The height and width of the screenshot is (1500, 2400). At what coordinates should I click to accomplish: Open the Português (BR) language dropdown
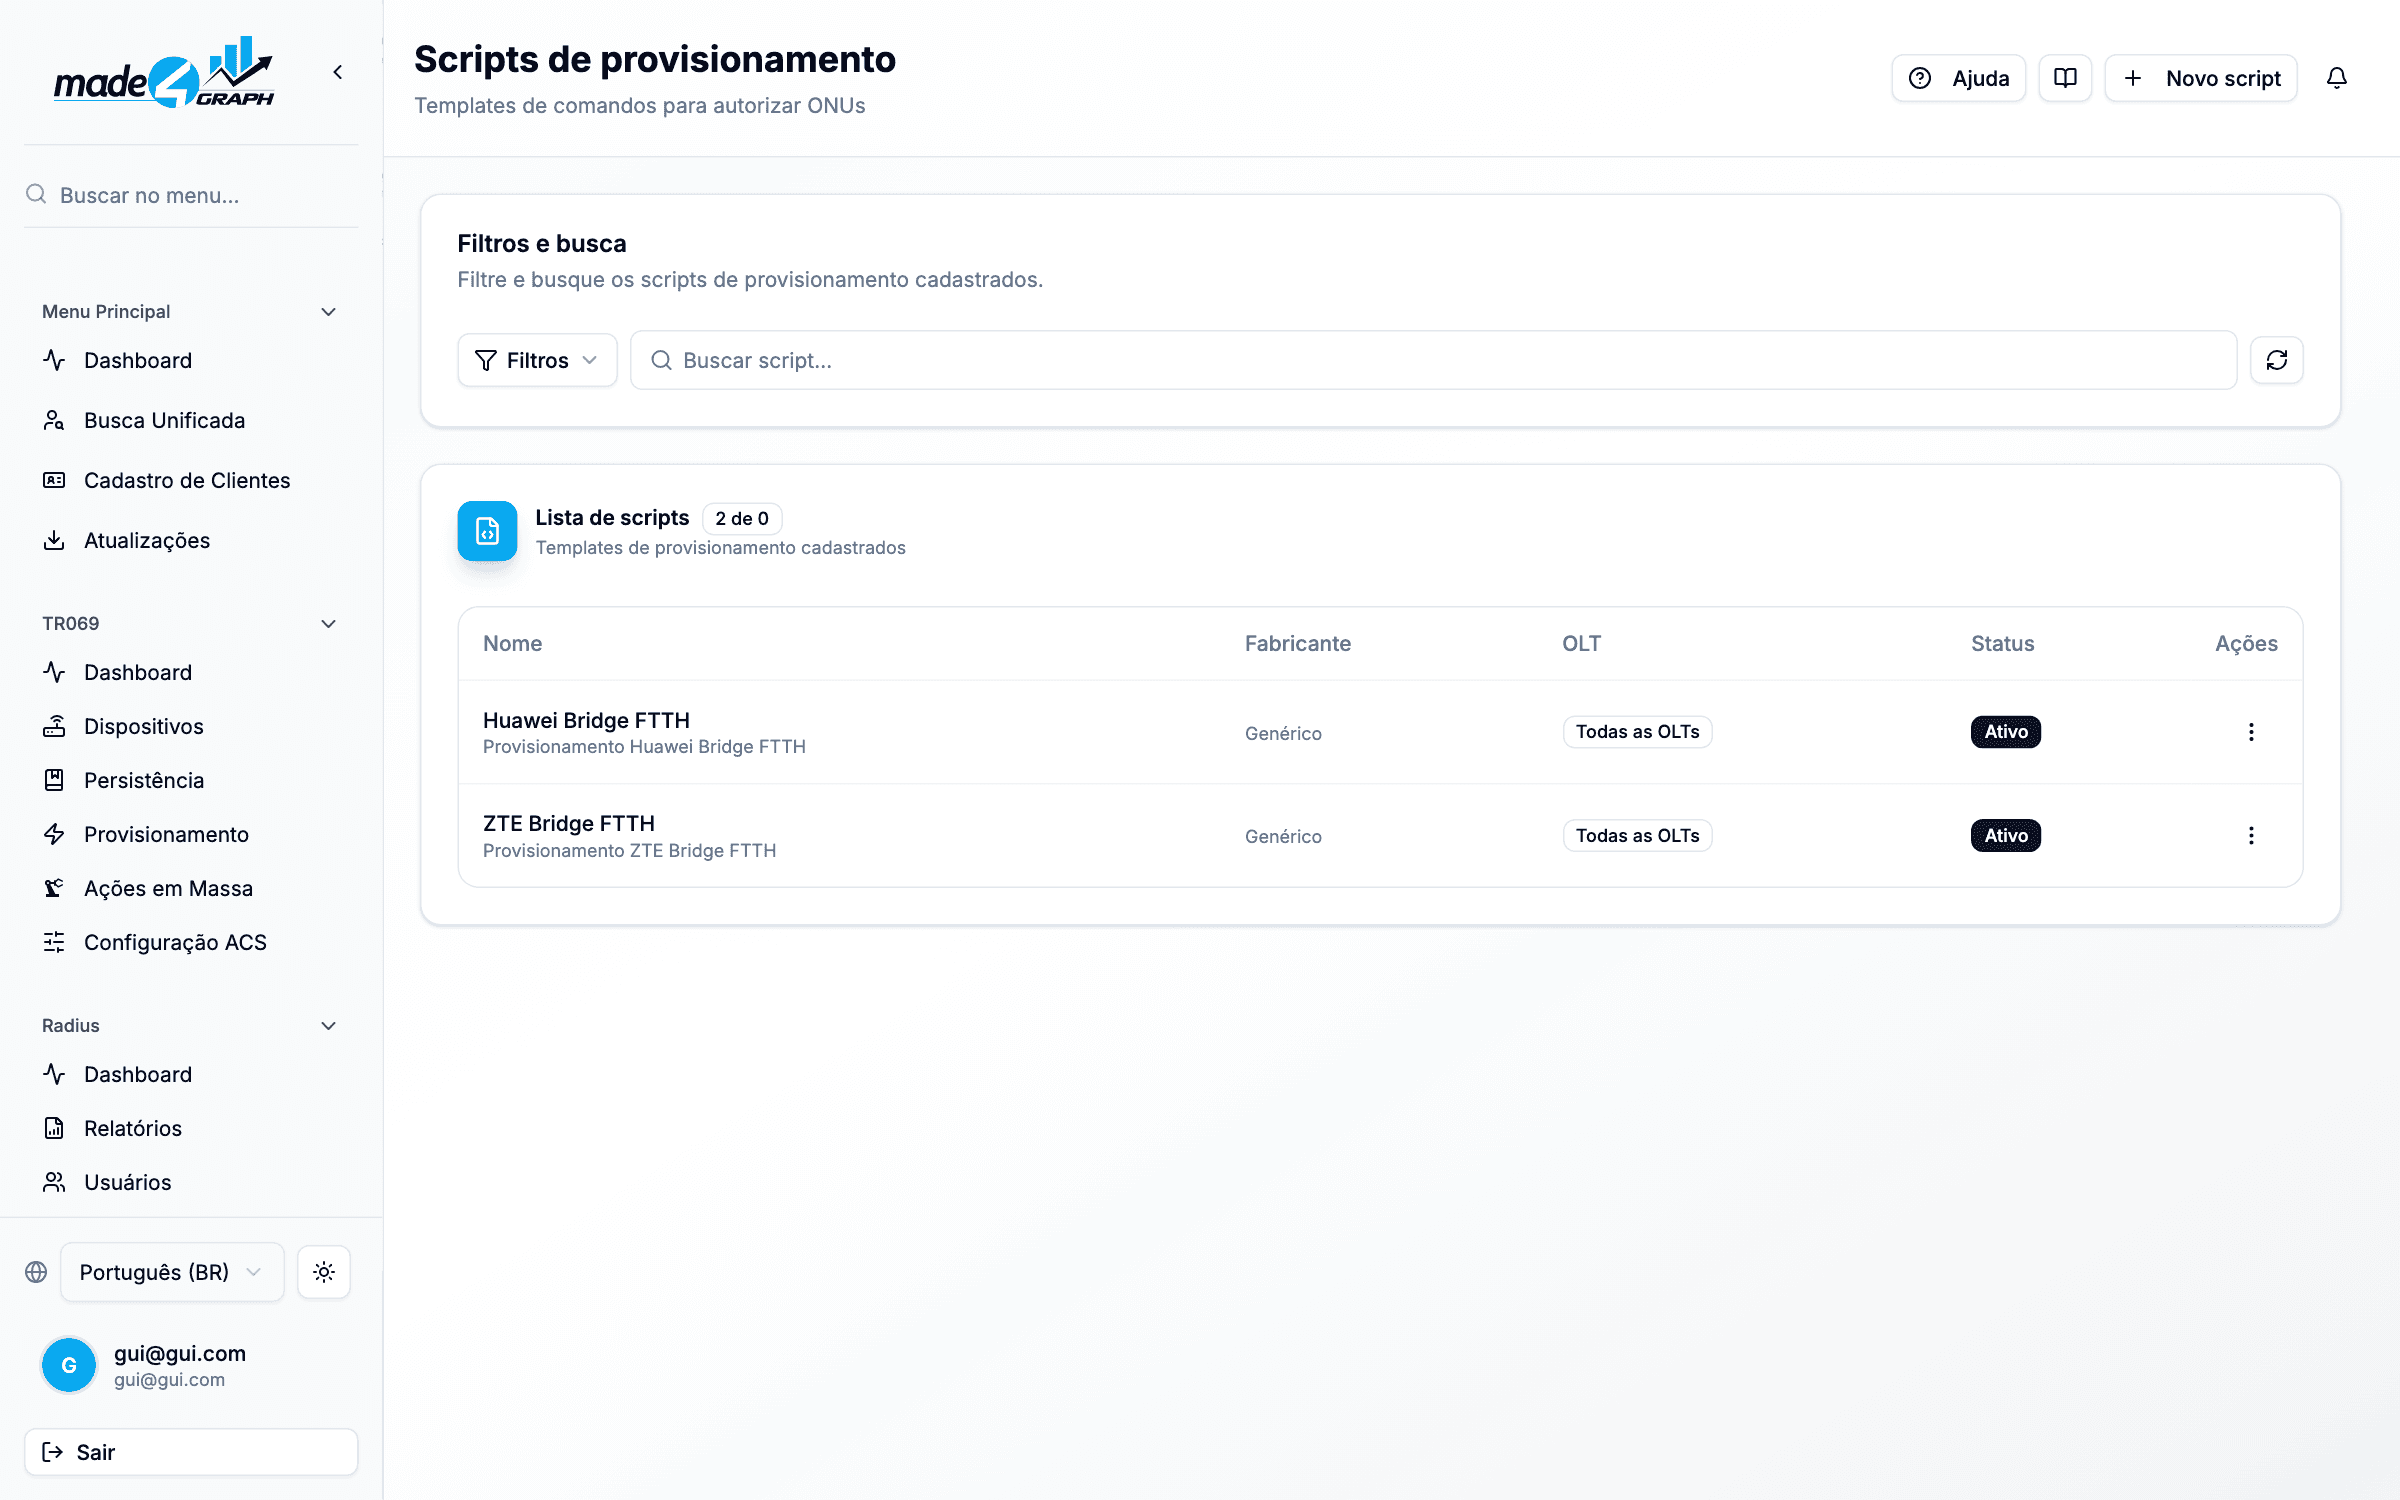click(172, 1272)
